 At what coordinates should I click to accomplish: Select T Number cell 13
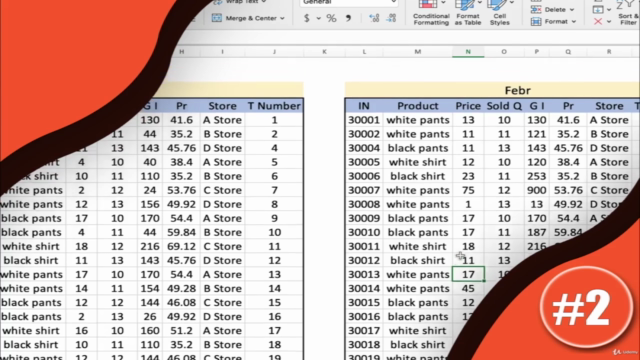tap(274, 274)
